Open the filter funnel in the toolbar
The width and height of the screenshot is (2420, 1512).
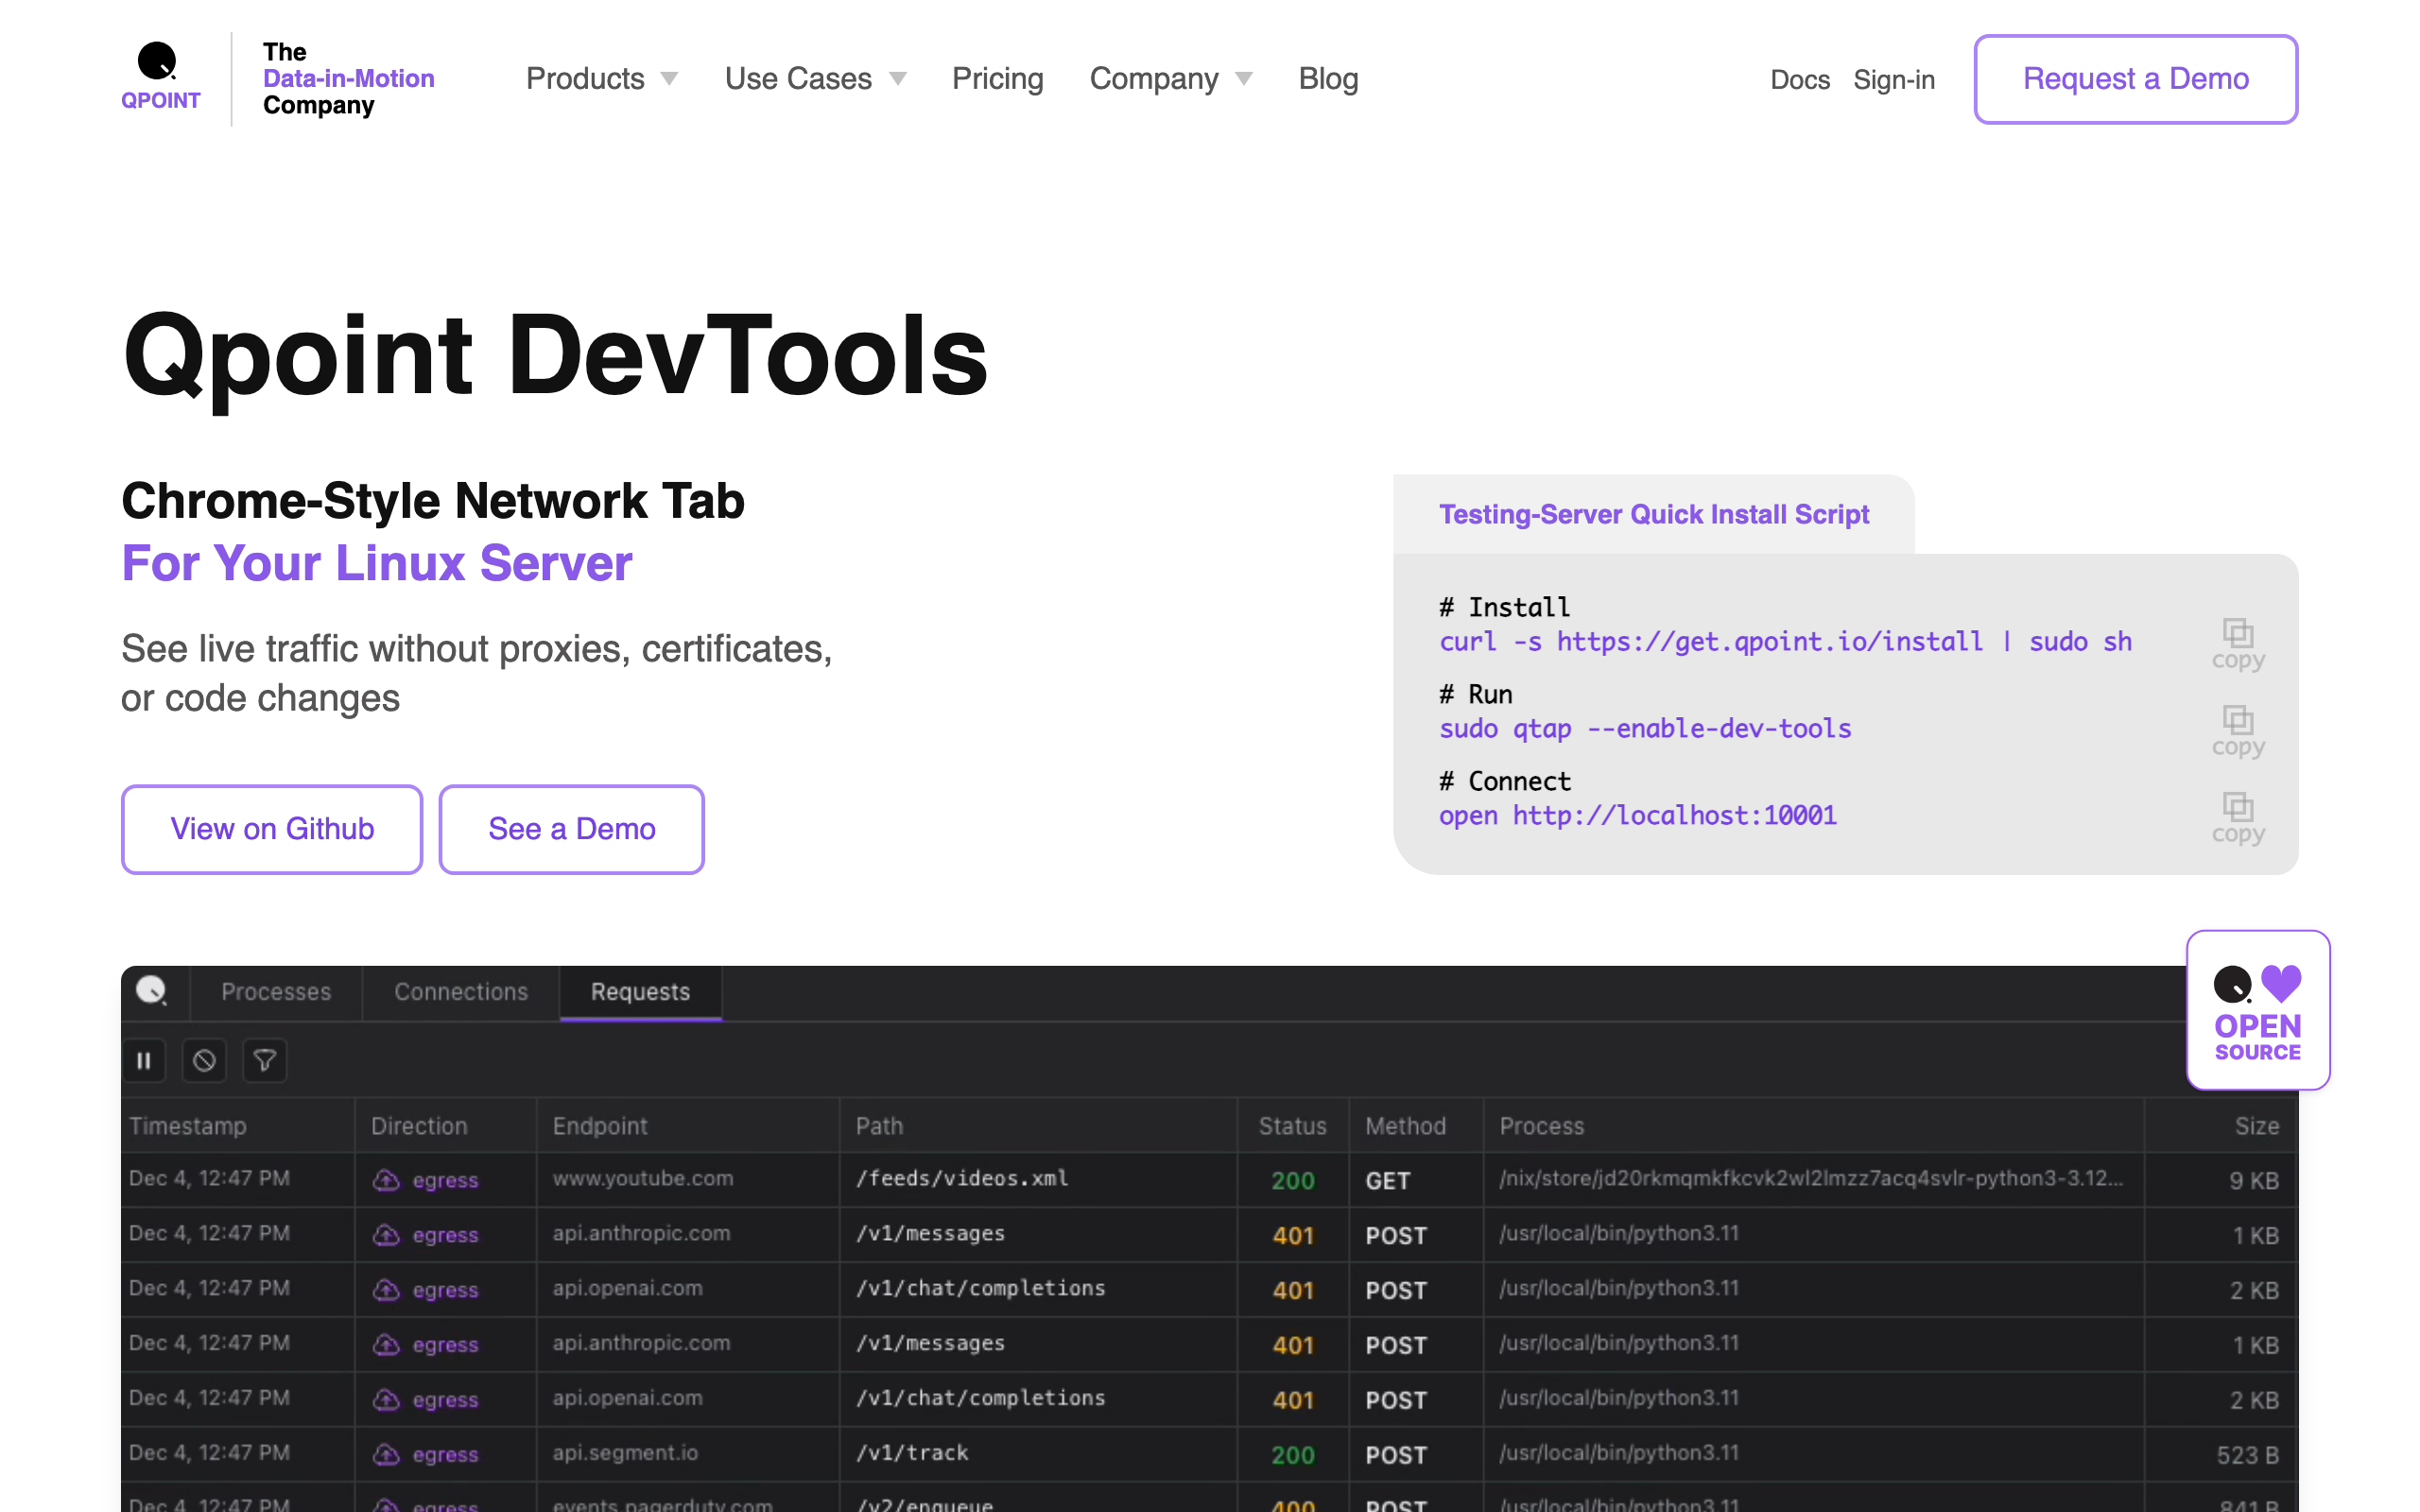coord(264,1060)
